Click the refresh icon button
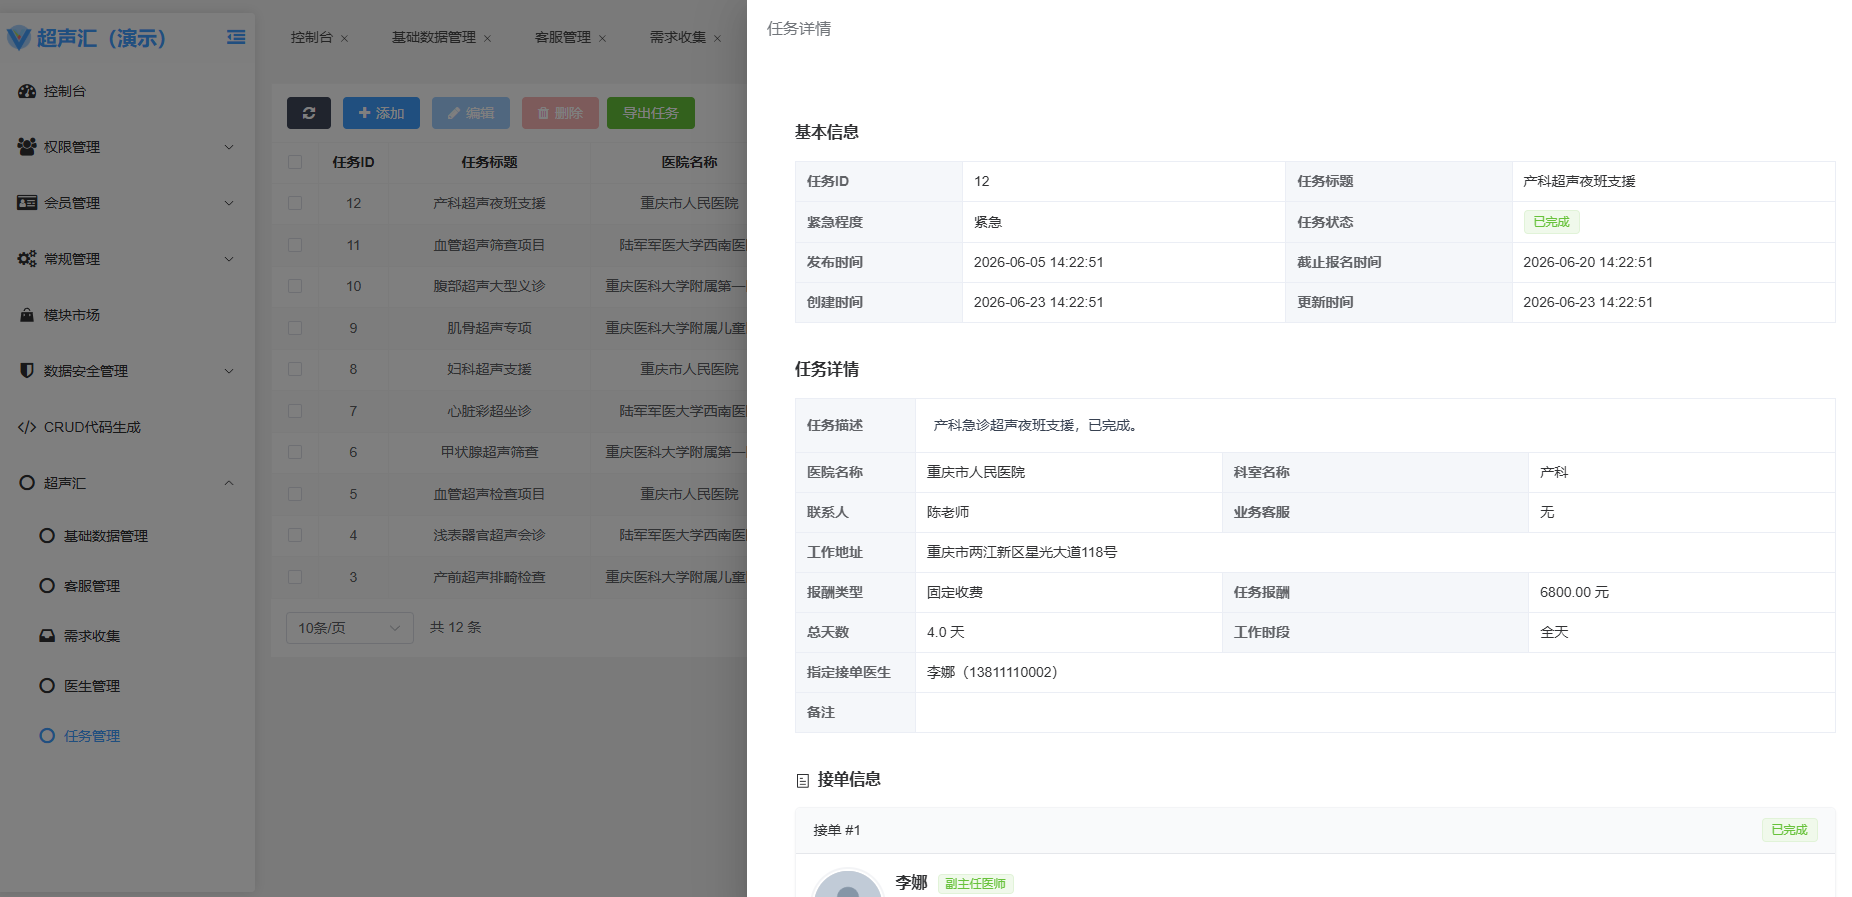Viewport: 1852px width, 897px height. pyautogui.click(x=309, y=113)
